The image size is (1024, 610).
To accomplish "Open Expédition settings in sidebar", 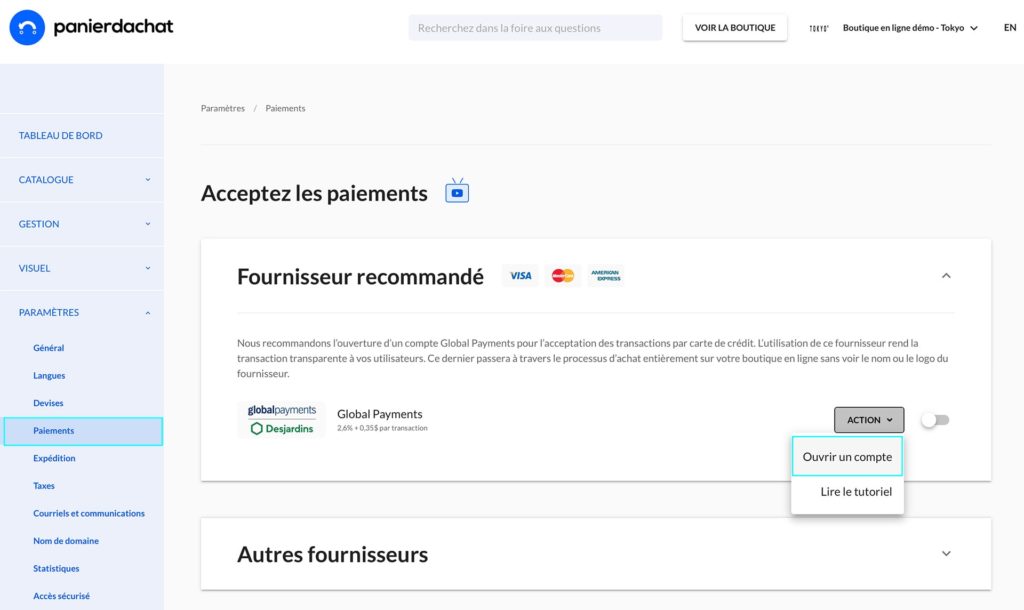I will click(x=54, y=458).
